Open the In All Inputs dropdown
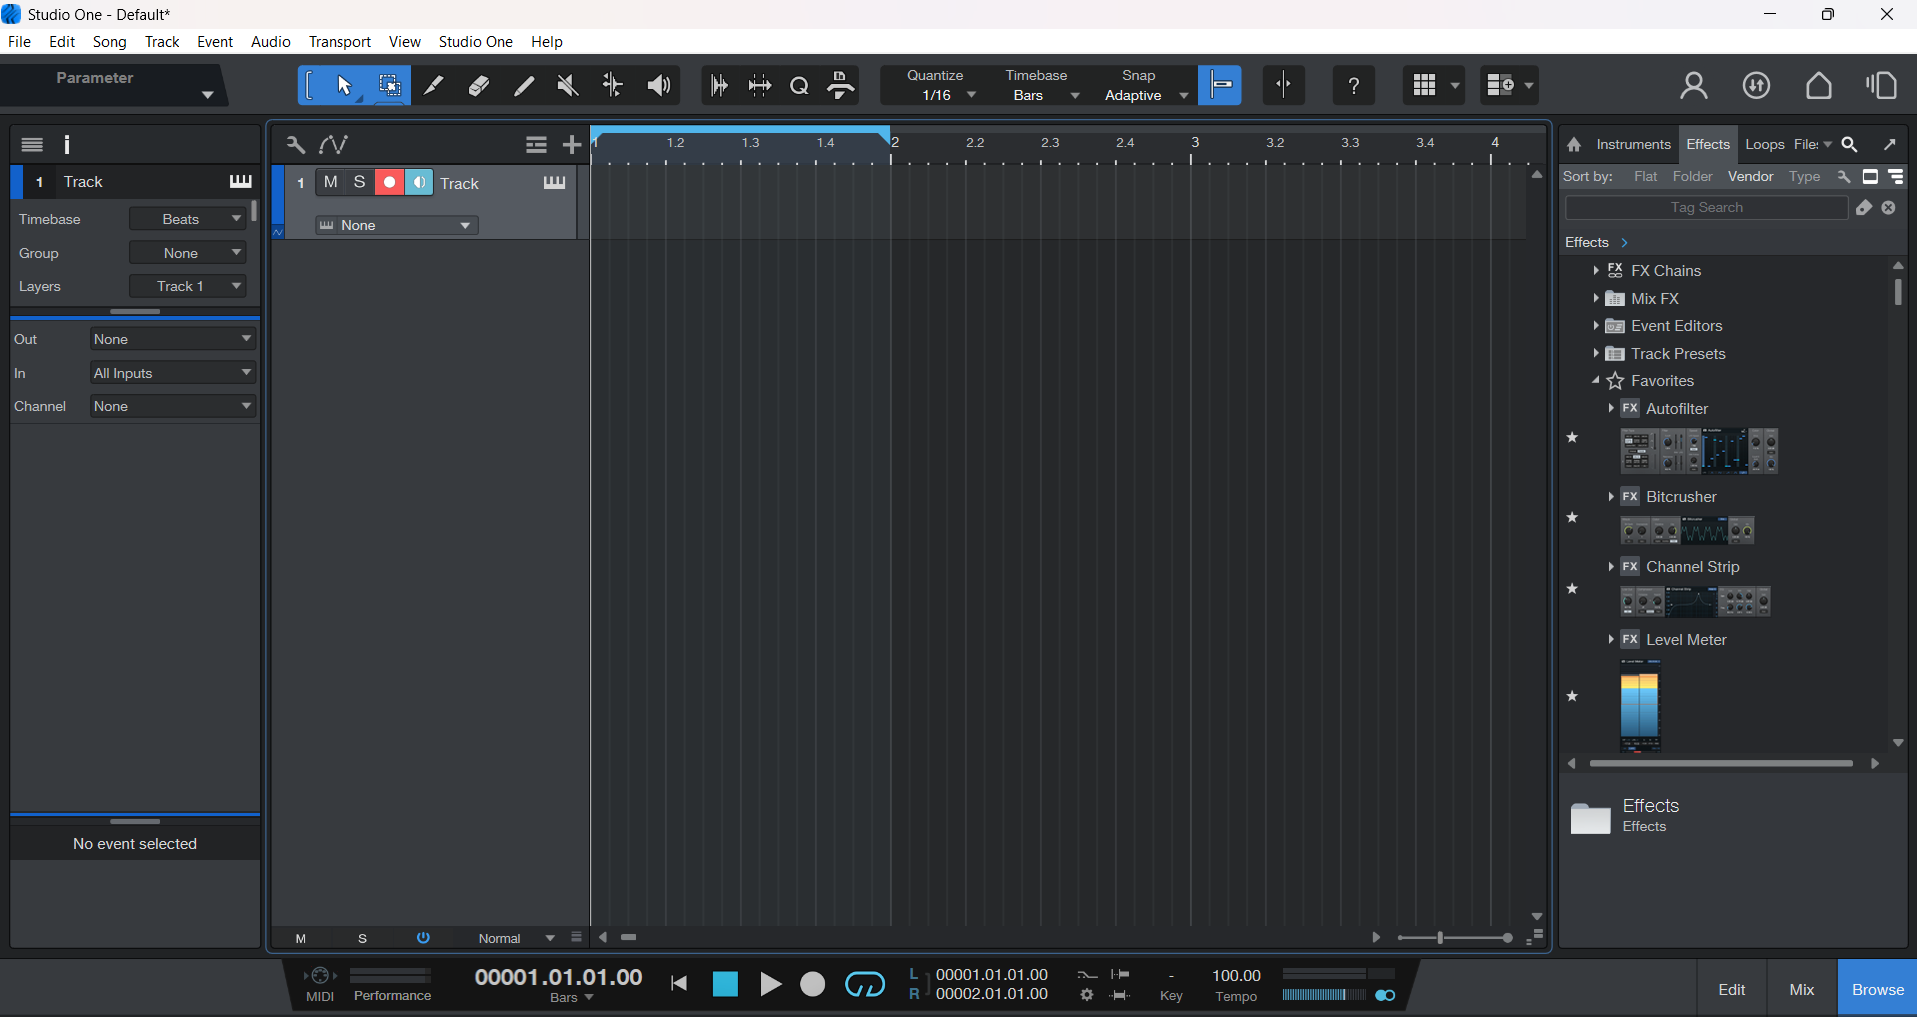This screenshot has width=1917, height=1017. (x=173, y=373)
